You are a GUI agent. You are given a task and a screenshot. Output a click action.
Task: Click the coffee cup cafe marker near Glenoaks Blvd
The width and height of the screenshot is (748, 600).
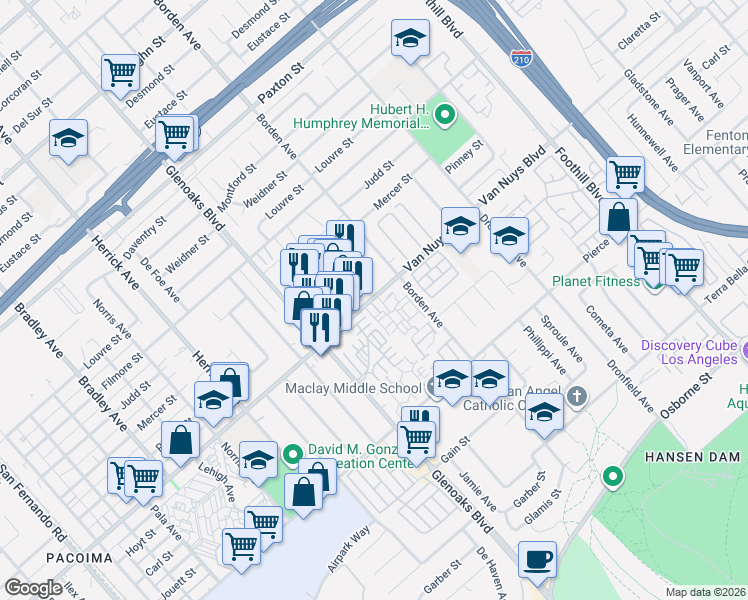[537, 561]
